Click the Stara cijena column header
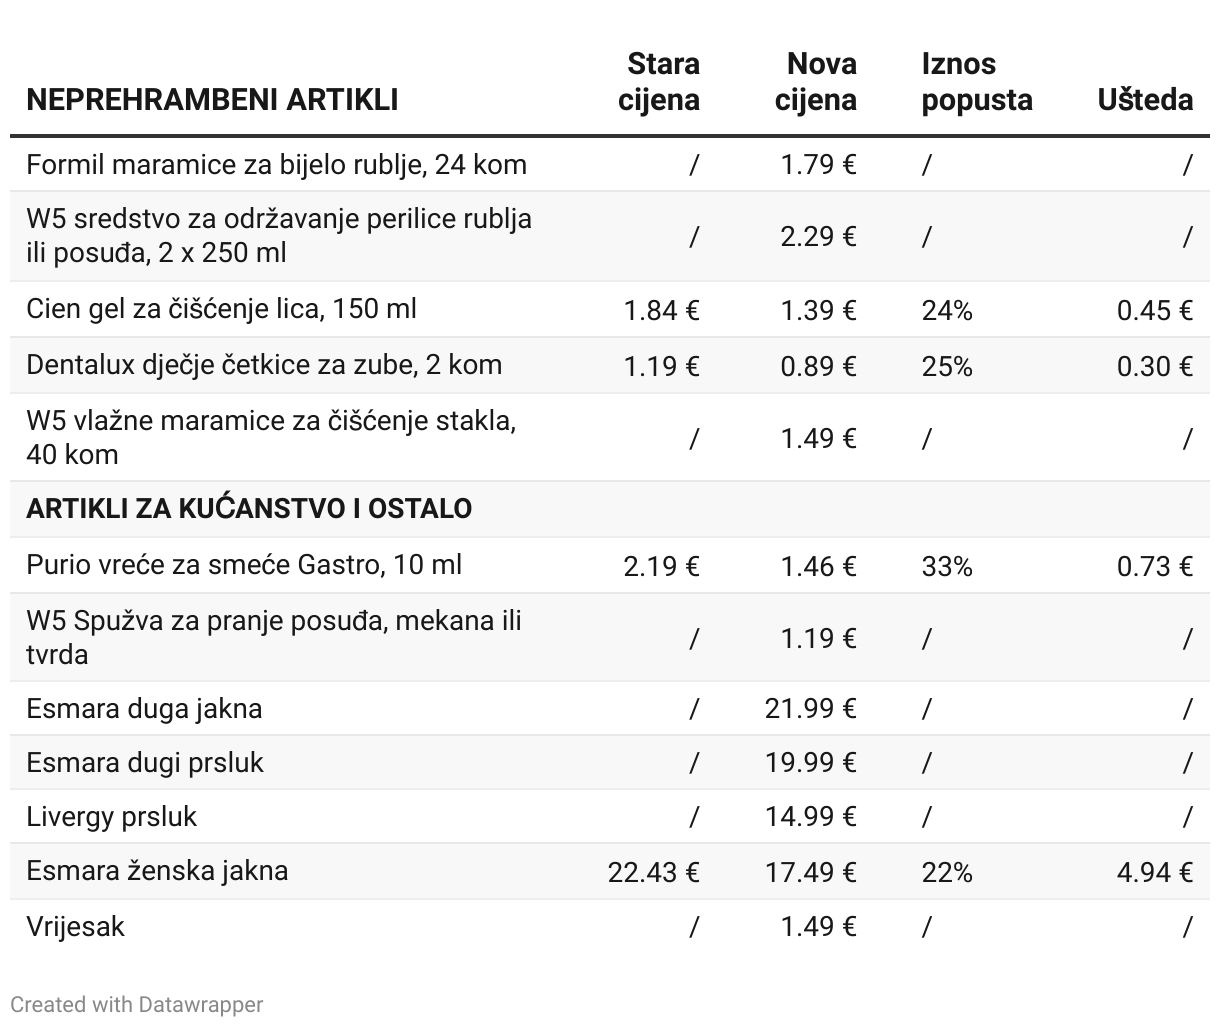This screenshot has width=1220, height=1028. click(x=659, y=82)
